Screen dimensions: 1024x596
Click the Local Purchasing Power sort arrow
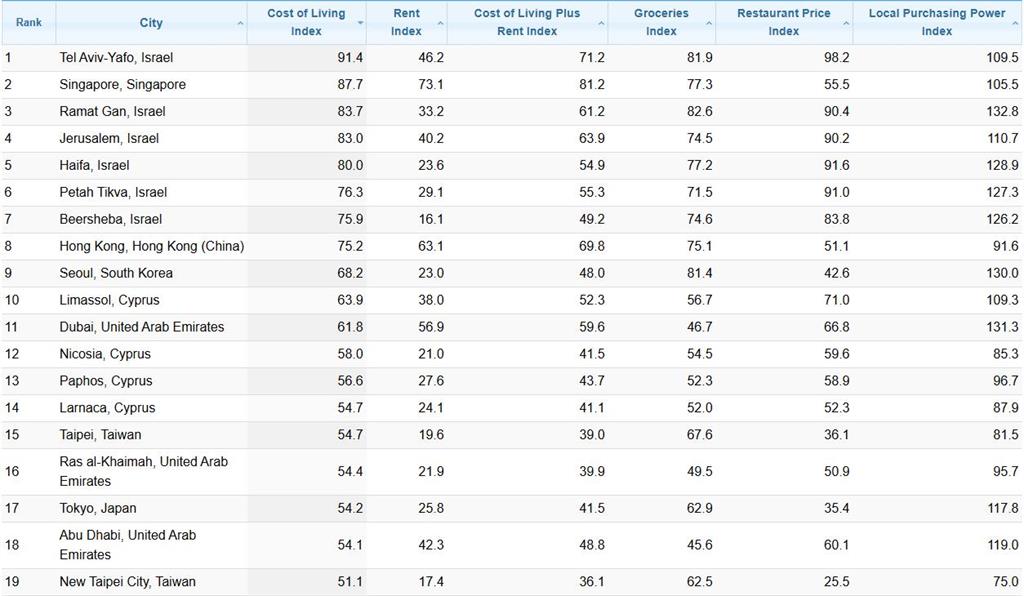coord(1015,23)
